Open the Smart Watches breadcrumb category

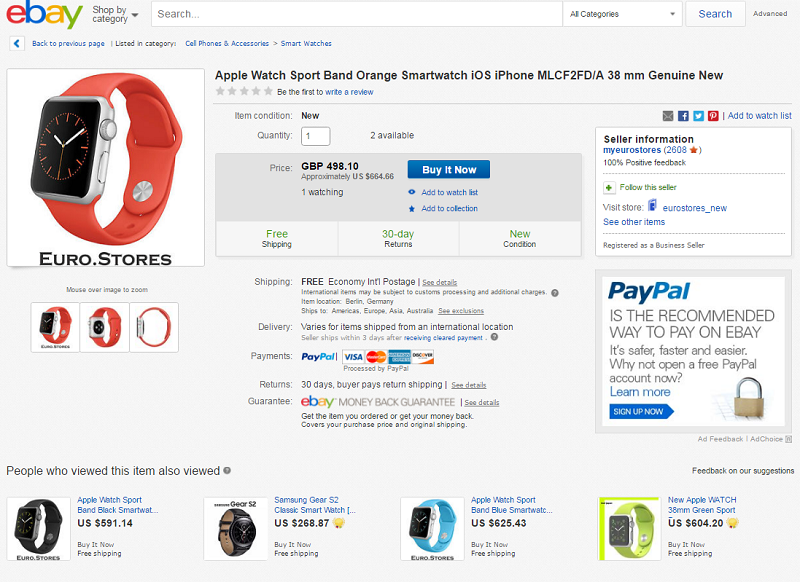pyautogui.click(x=306, y=44)
